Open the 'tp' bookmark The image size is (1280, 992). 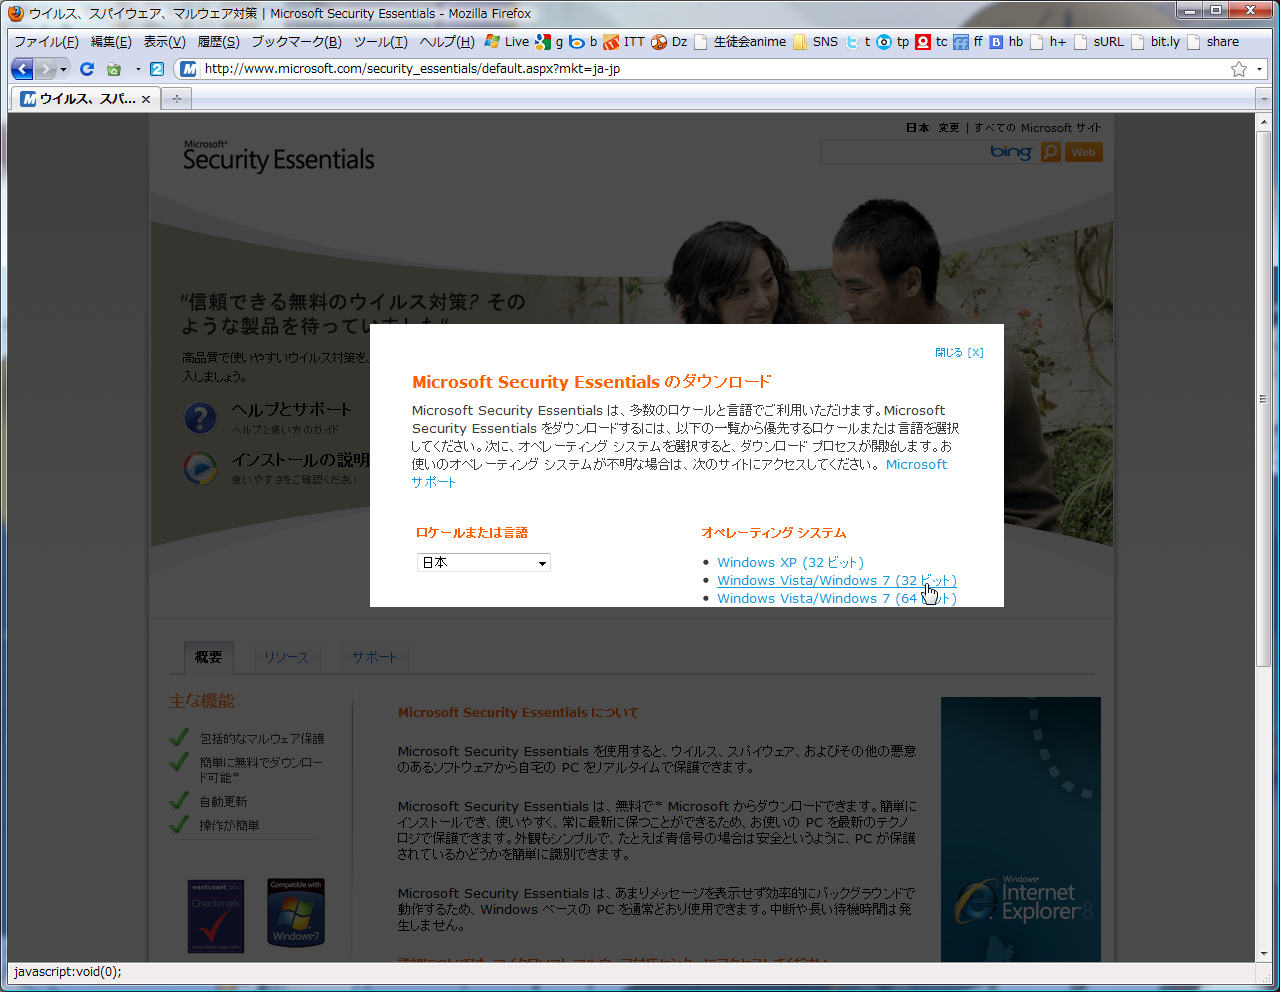tap(893, 42)
